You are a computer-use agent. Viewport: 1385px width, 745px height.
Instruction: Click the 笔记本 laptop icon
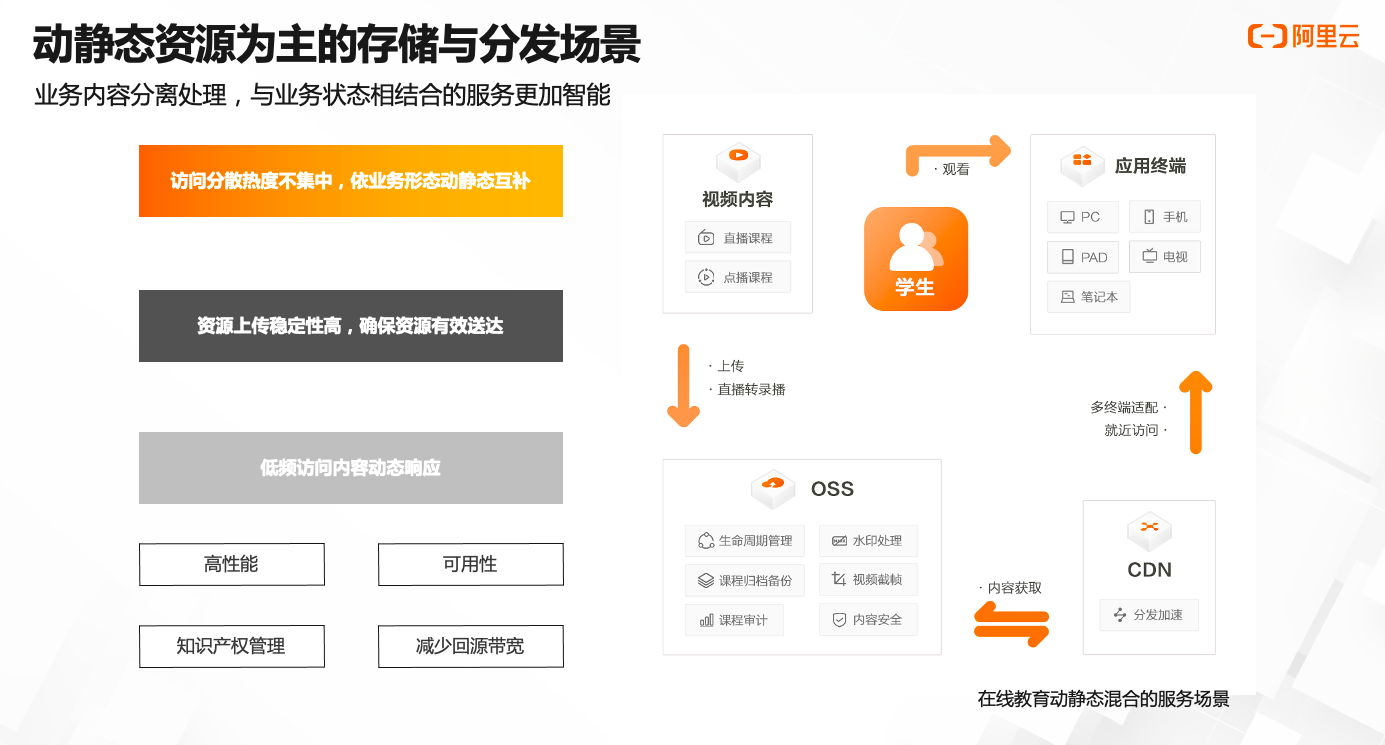point(1067,297)
